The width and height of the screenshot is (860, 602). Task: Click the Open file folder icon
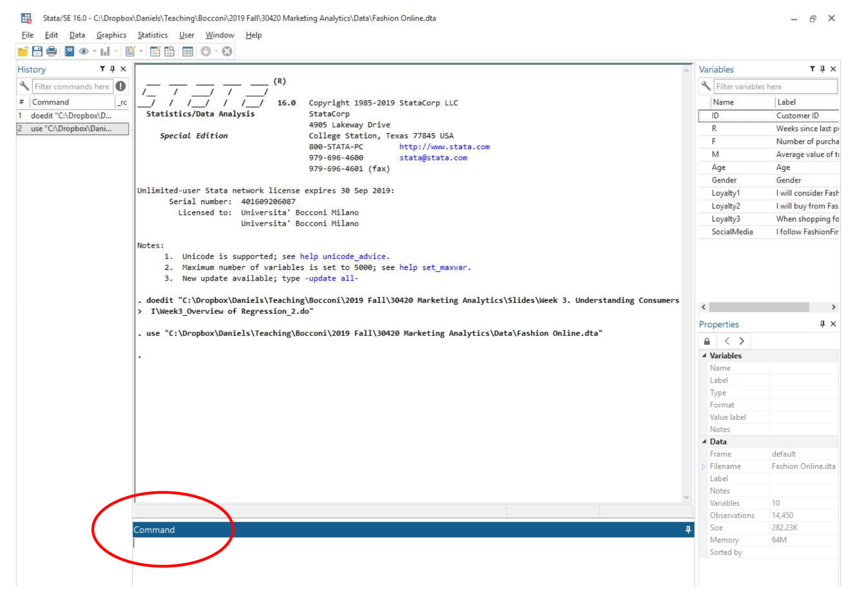23,52
